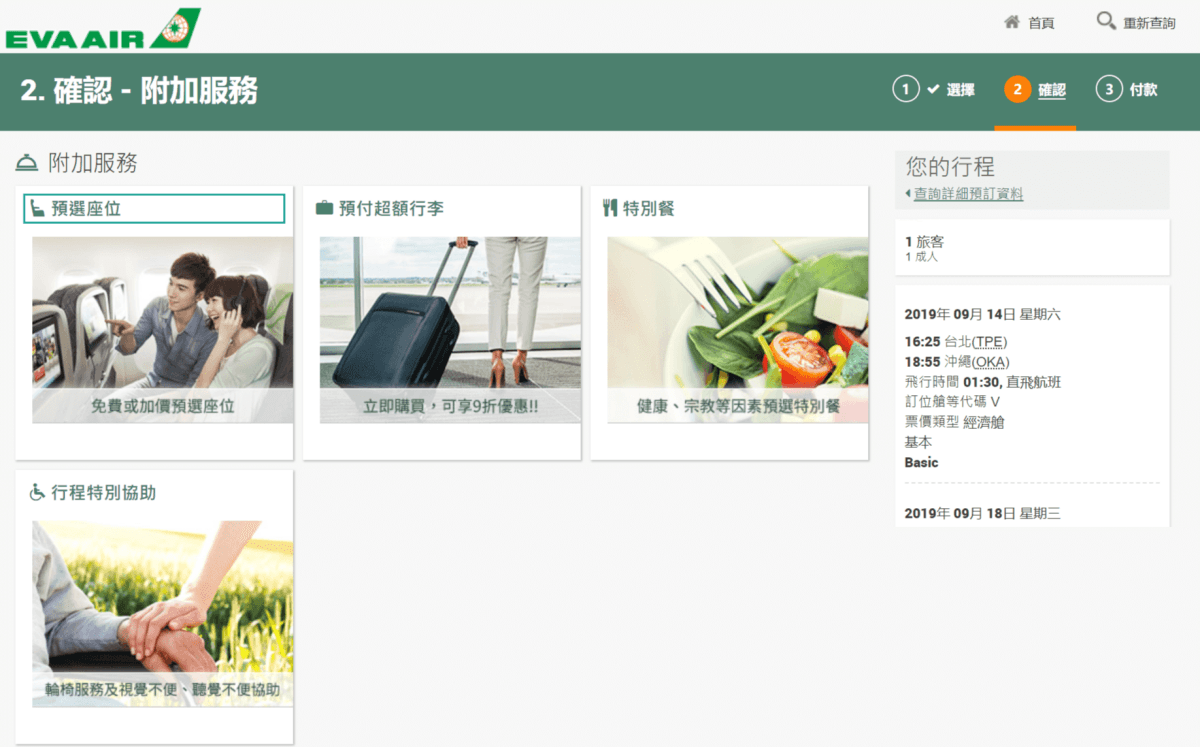Click the fork and knife icon beside 特別餐

610,208
